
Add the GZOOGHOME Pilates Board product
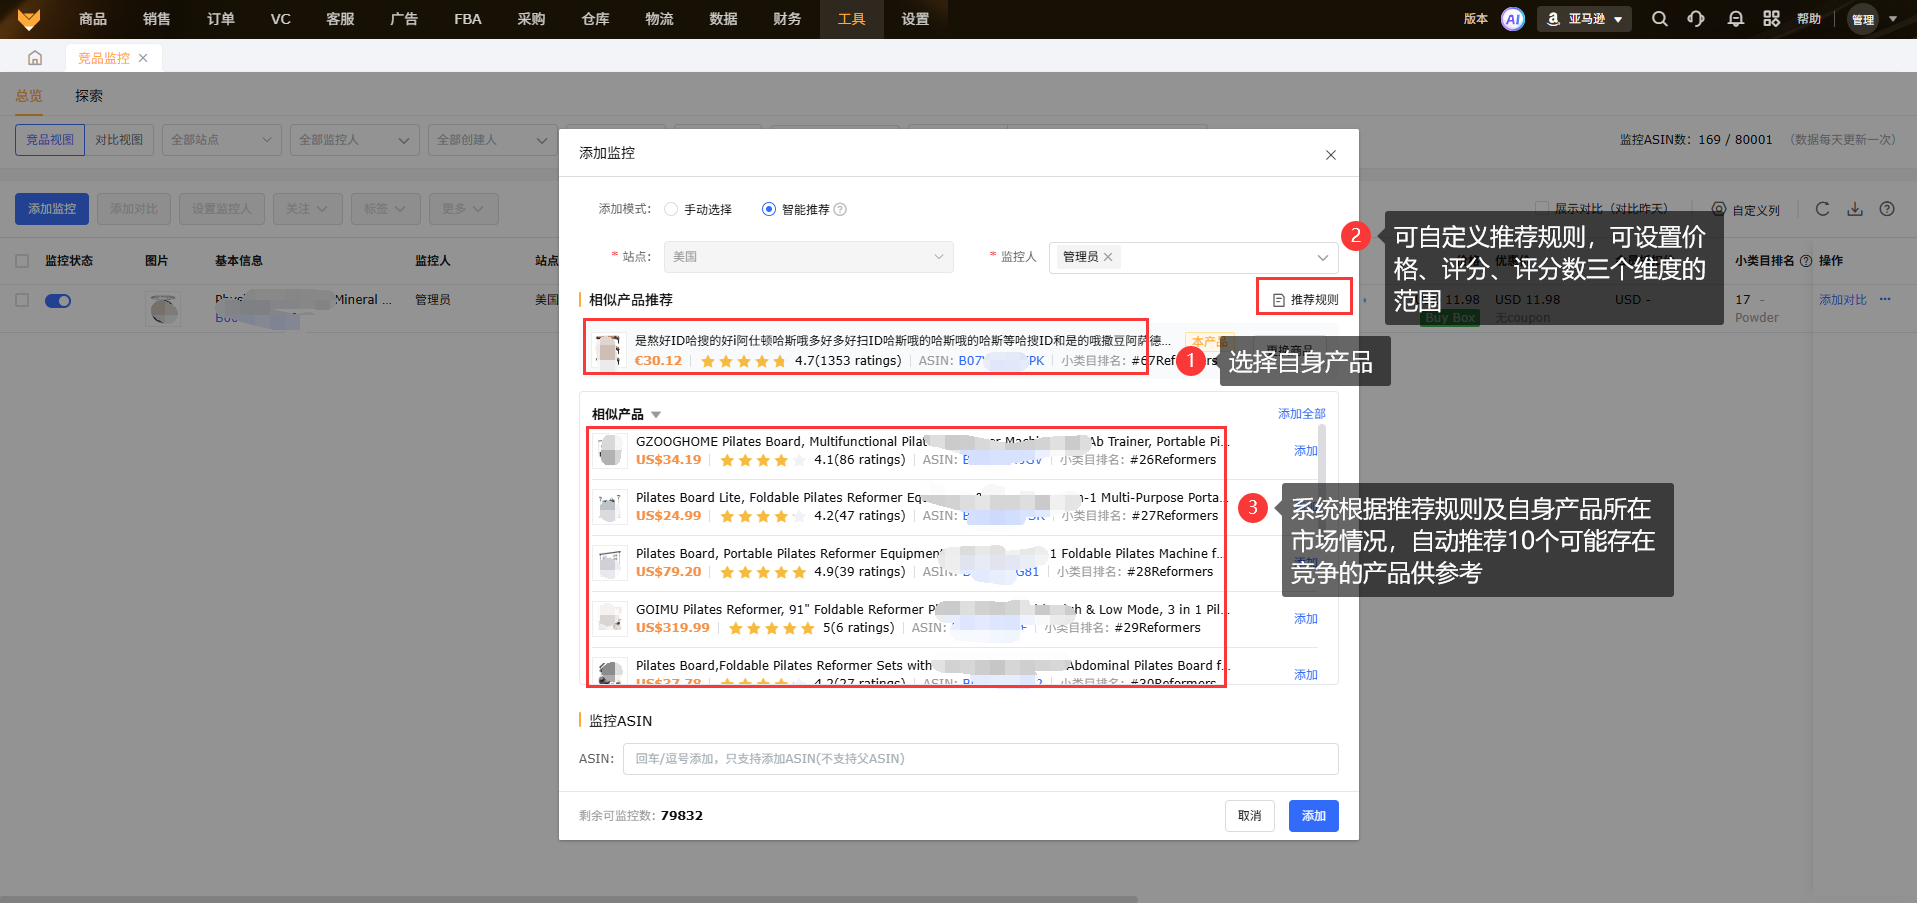[1306, 451]
